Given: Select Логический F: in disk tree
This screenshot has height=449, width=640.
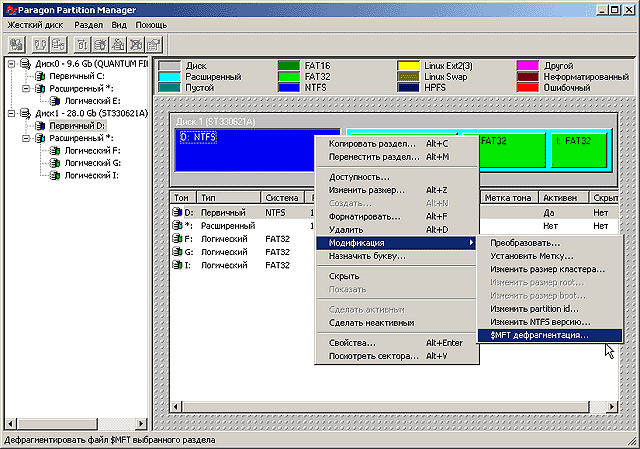Looking at the screenshot, I should coord(92,151).
